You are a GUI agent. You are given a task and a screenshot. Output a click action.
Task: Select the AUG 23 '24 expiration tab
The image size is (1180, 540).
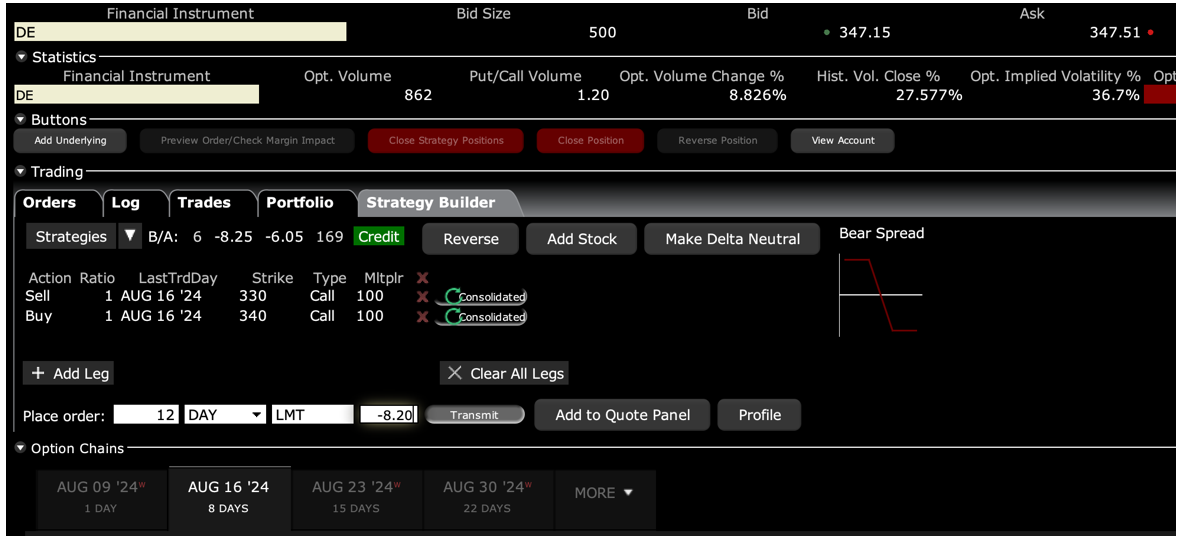coord(356,497)
